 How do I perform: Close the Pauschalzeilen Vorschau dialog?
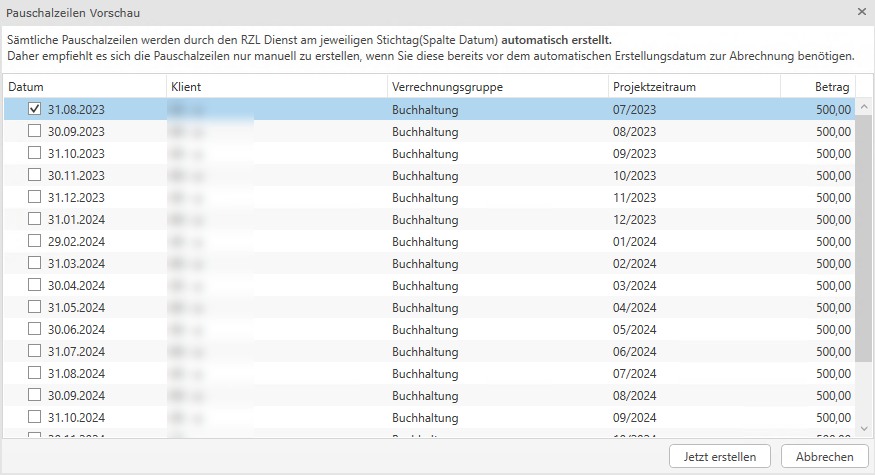pos(862,12)
